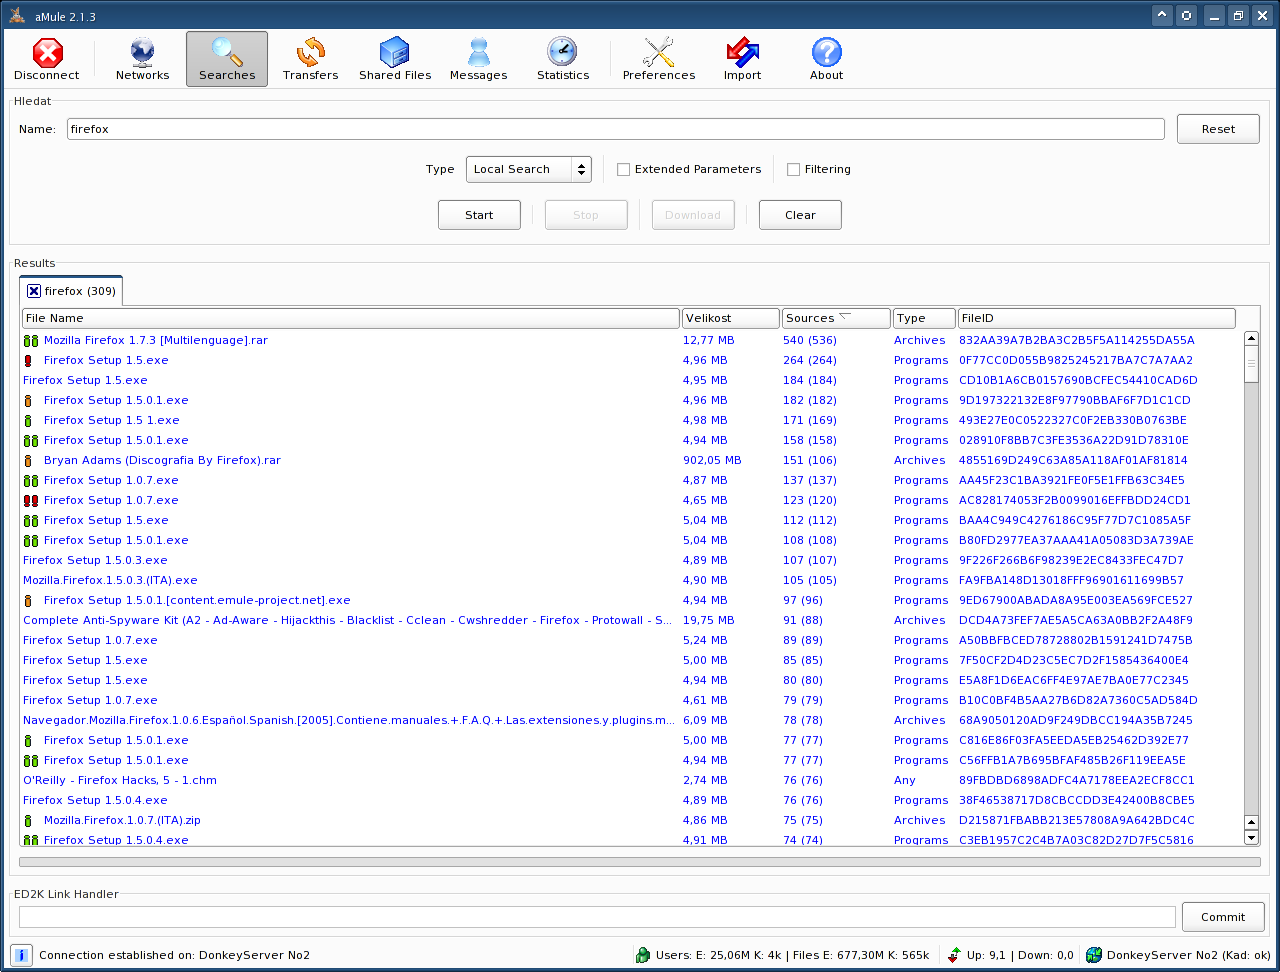Click the red icon next to Firefox Setup 1.5.exe with 264 sources
Viewport: 1280px width, 972px height.
[28, 361]
